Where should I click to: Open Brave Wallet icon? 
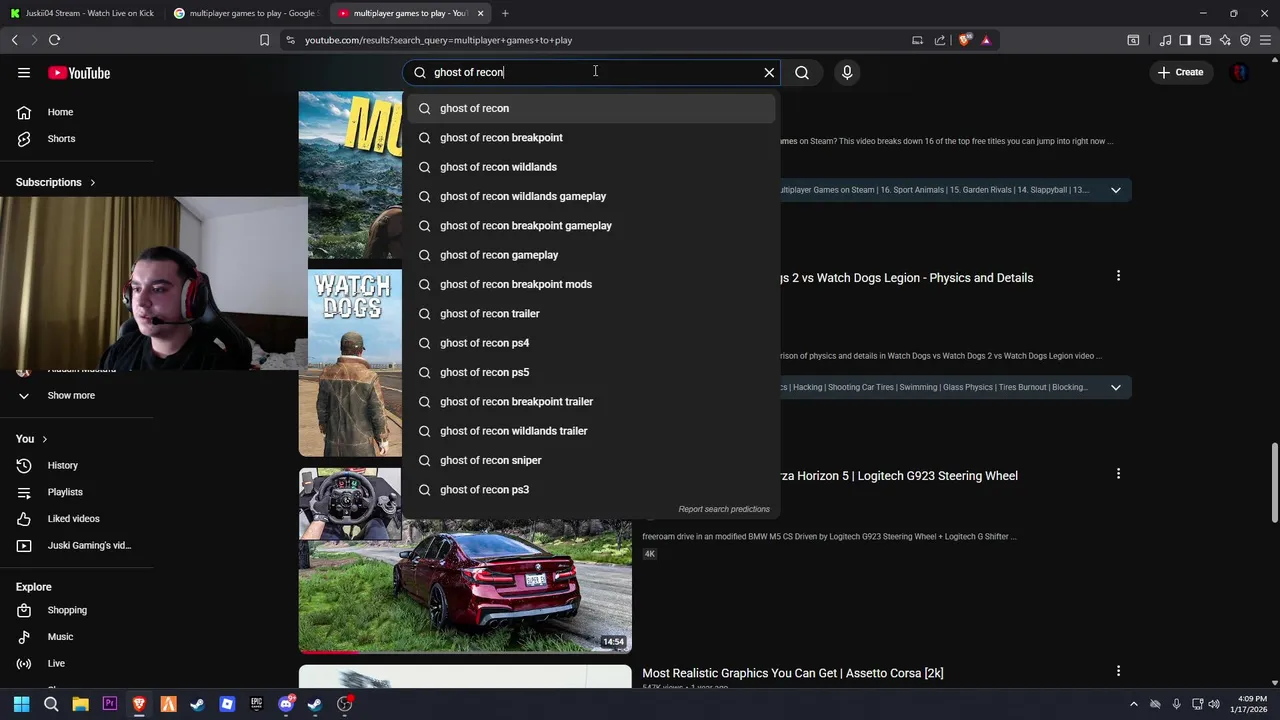point(1205,40)
